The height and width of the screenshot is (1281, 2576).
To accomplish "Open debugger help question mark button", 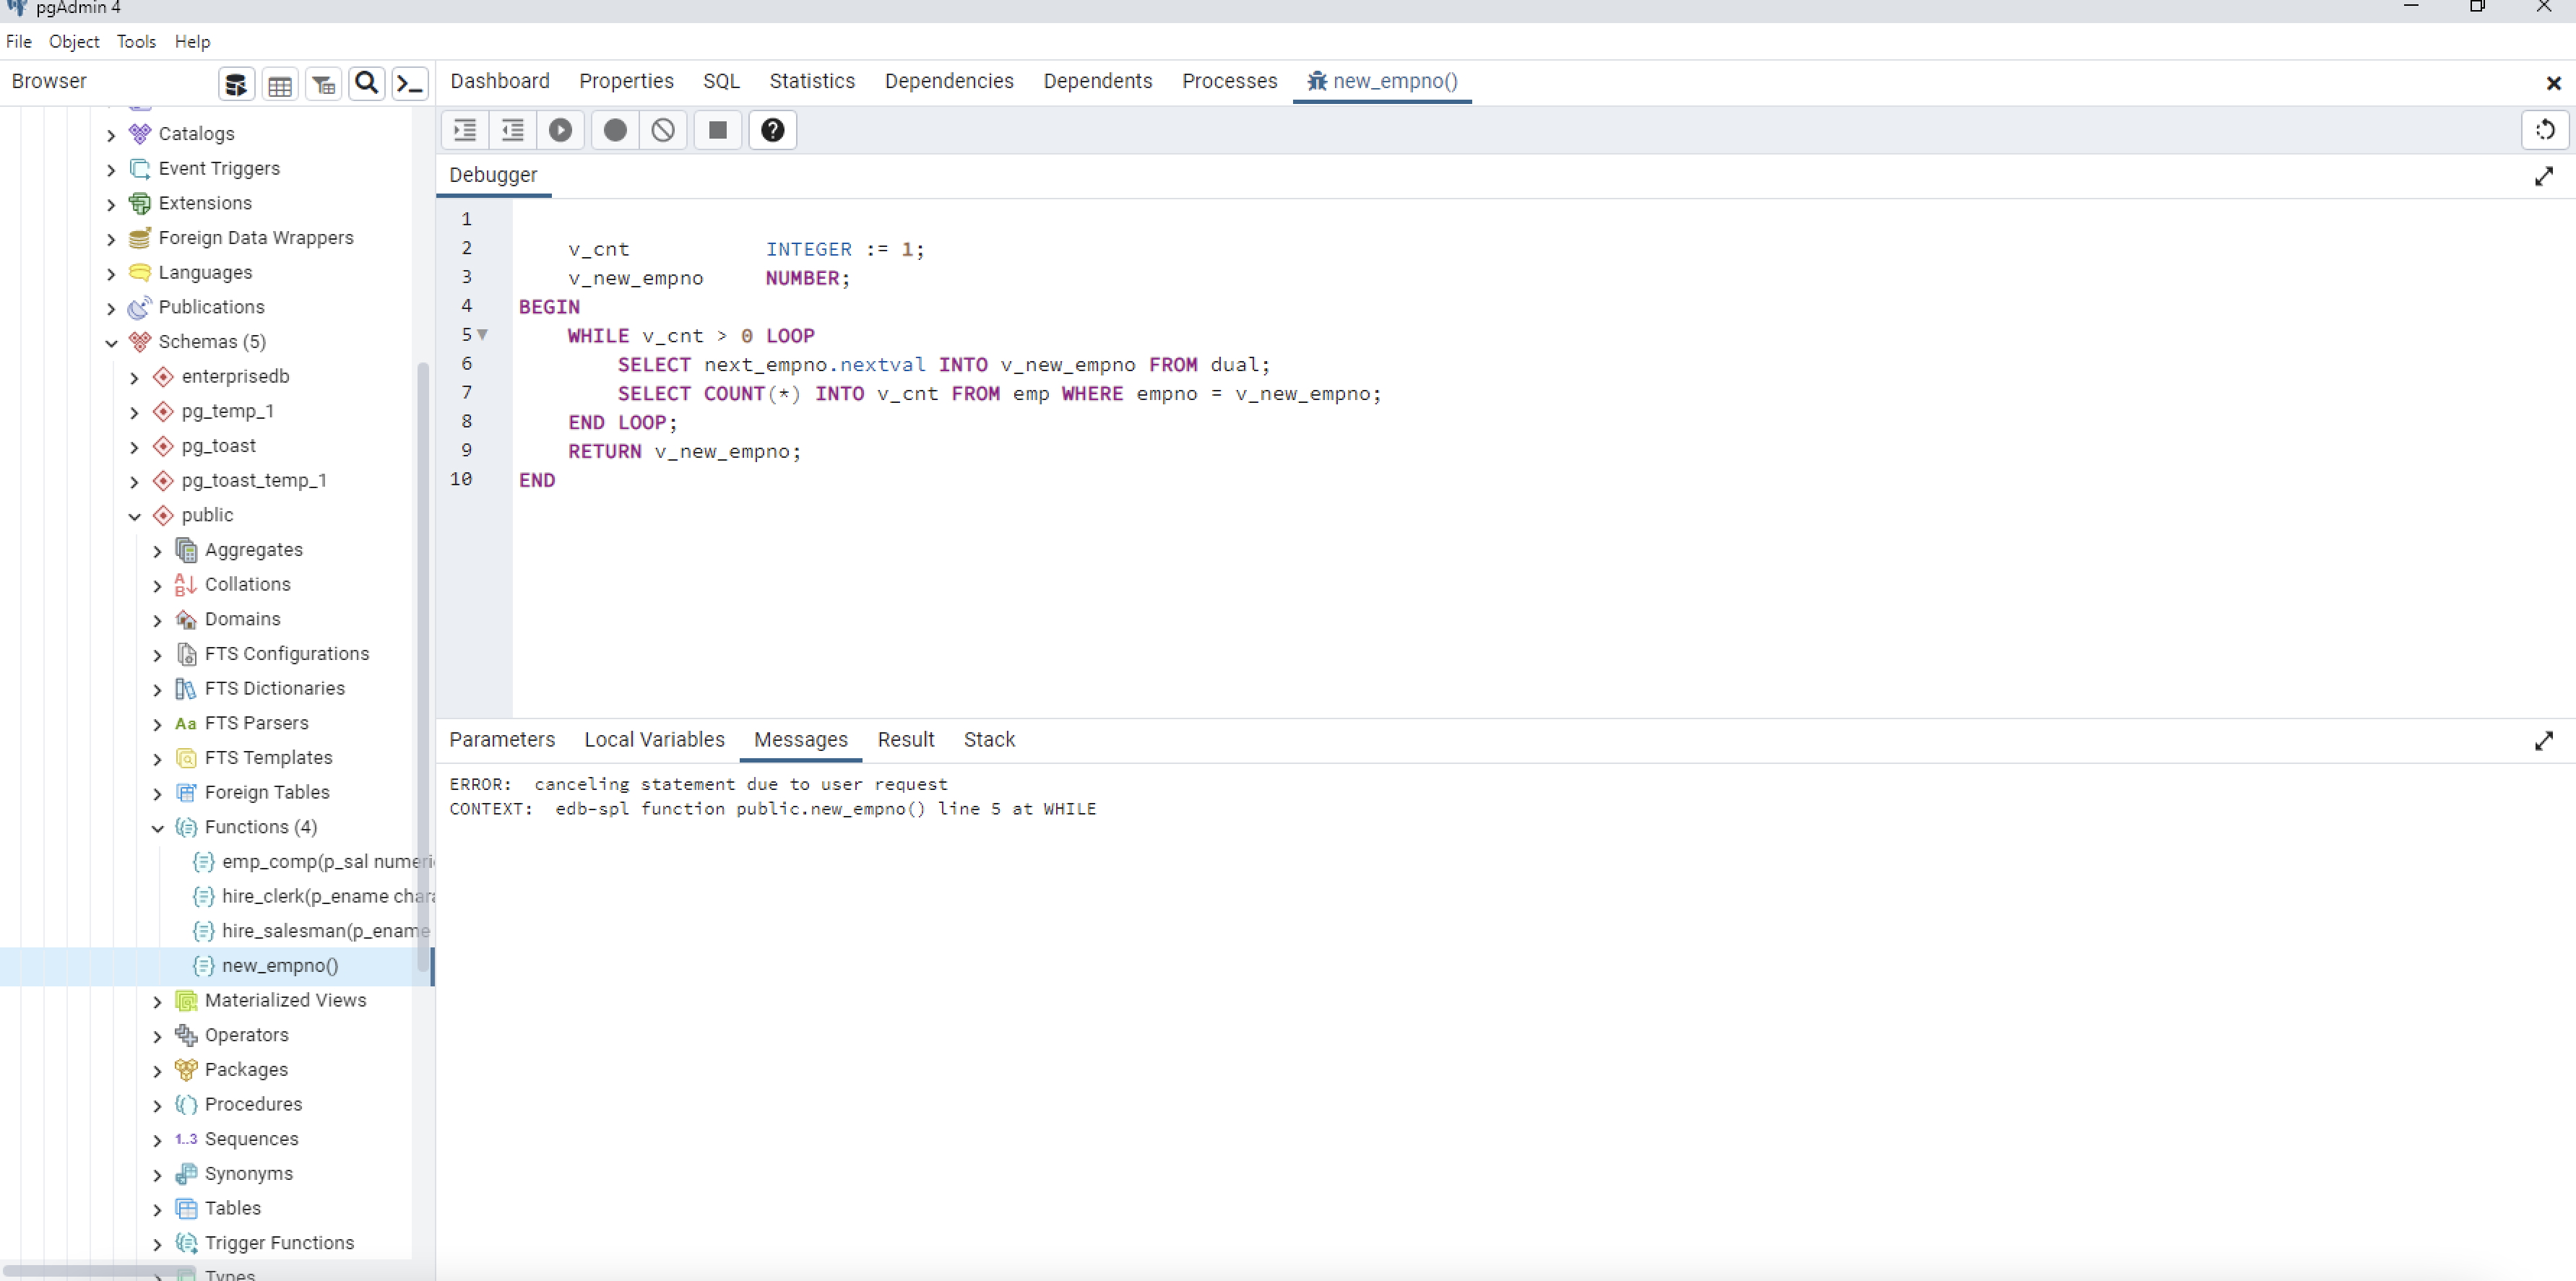I will tap(773, 130).
